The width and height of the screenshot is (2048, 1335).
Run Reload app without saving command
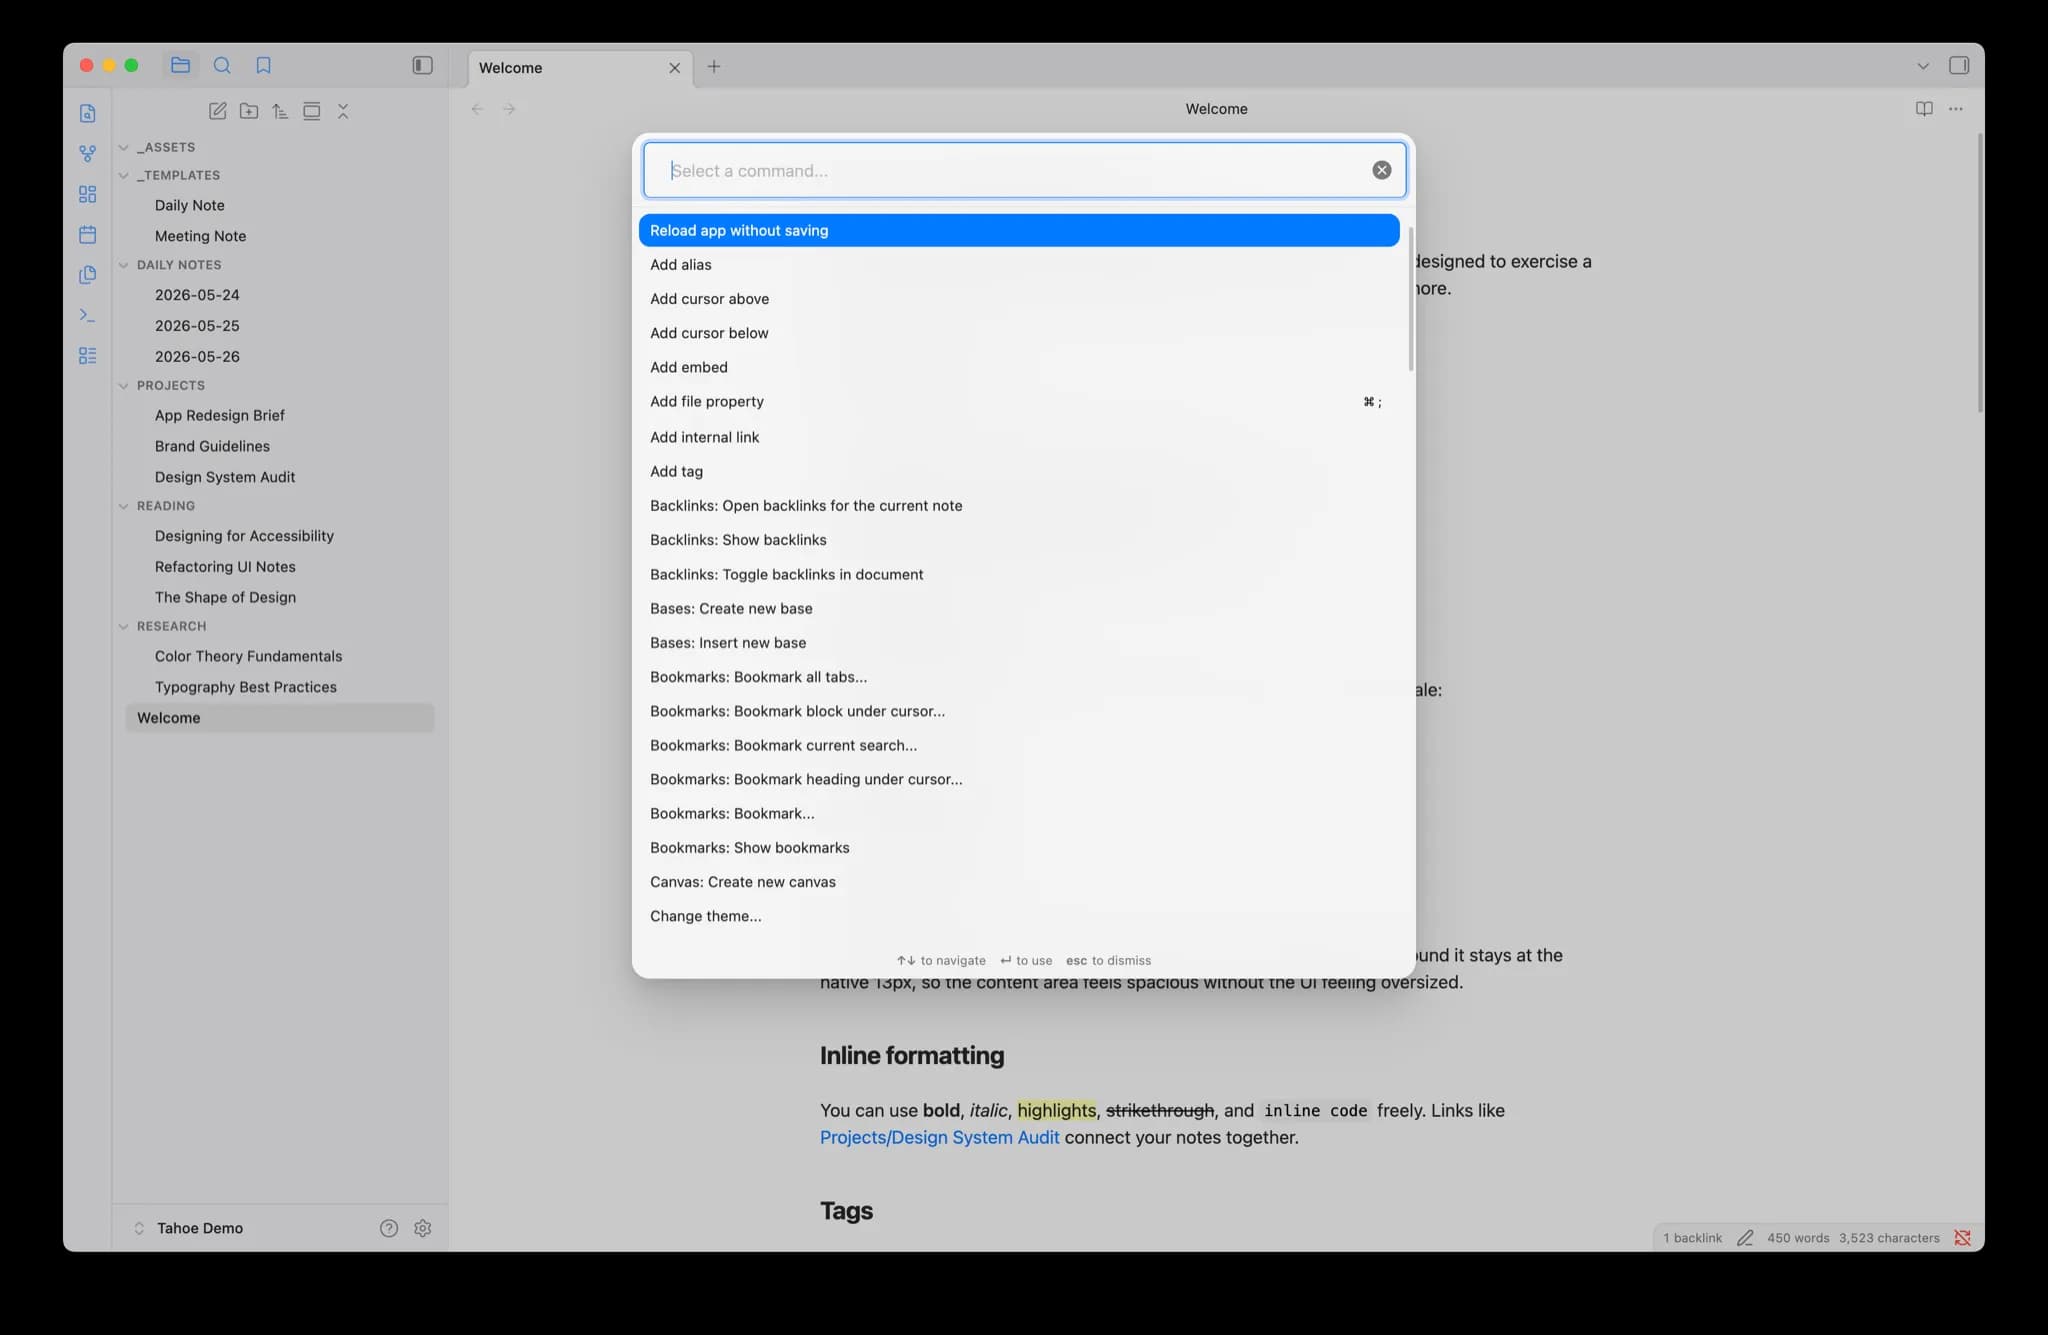point(1018,231)
